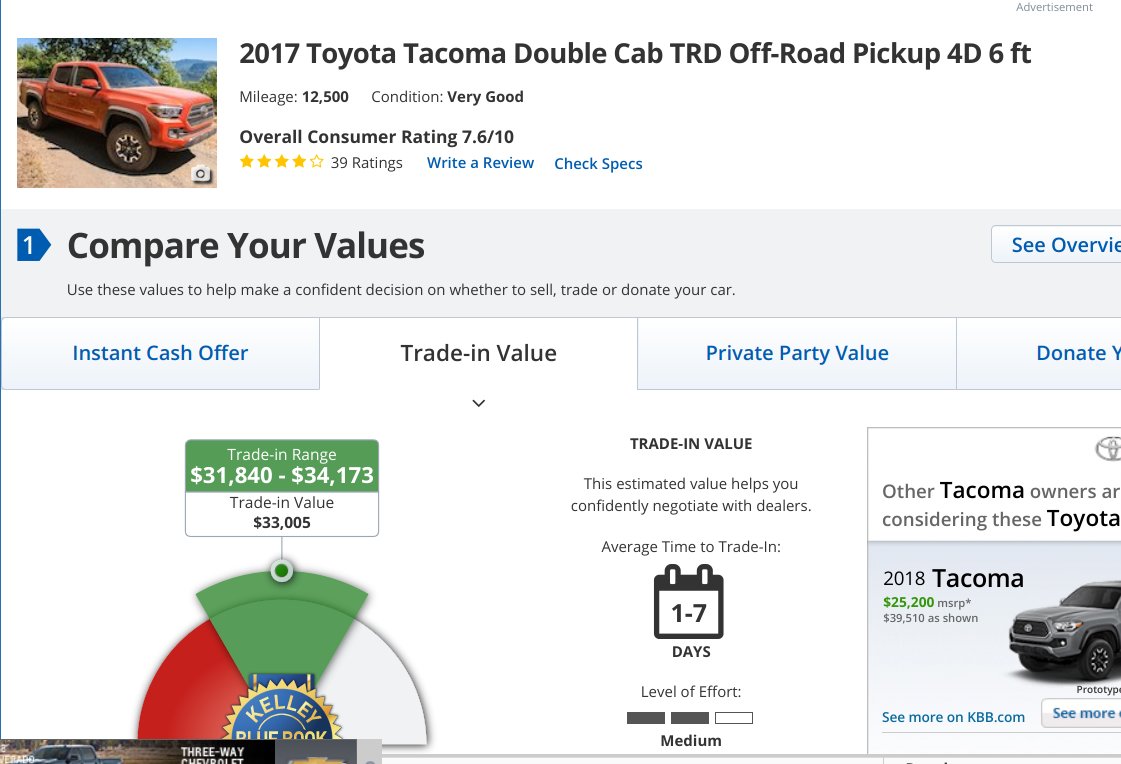Click the 1-7 days calendar icon
1121x764 pixels.
click(688, 602)
